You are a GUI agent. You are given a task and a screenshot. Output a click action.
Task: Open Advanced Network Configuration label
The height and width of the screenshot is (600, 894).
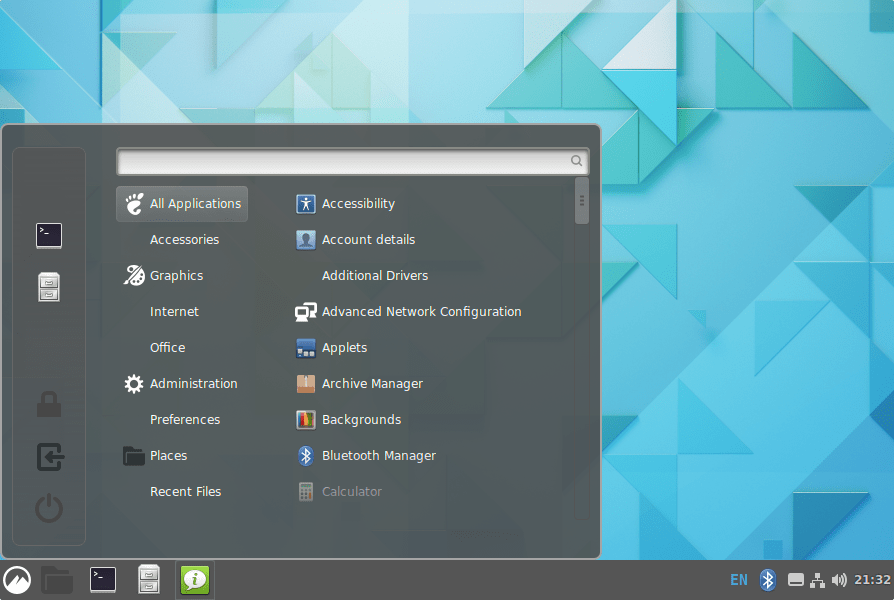click(x=421, y=311)
